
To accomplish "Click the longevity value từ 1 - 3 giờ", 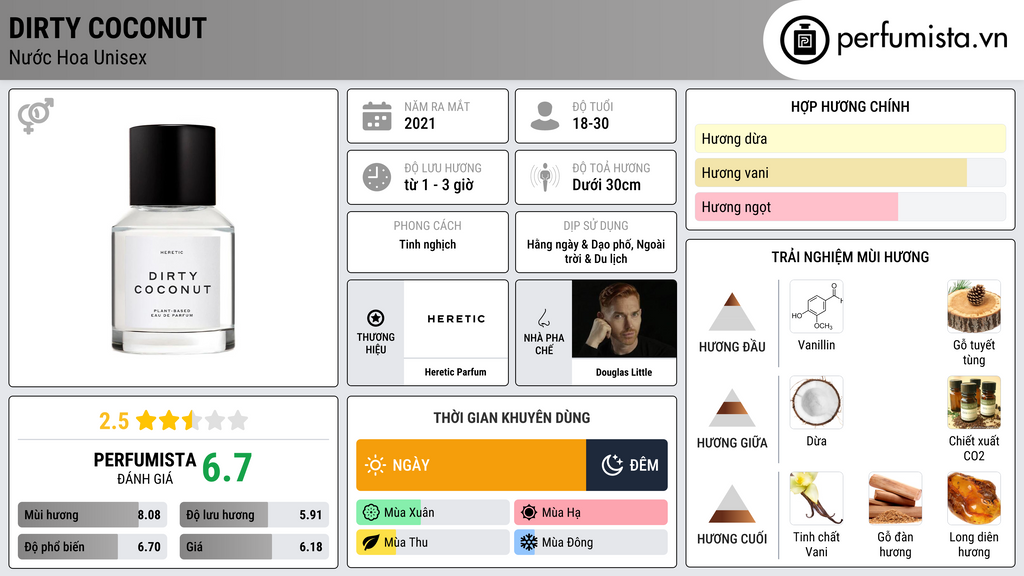I will 438,185.
